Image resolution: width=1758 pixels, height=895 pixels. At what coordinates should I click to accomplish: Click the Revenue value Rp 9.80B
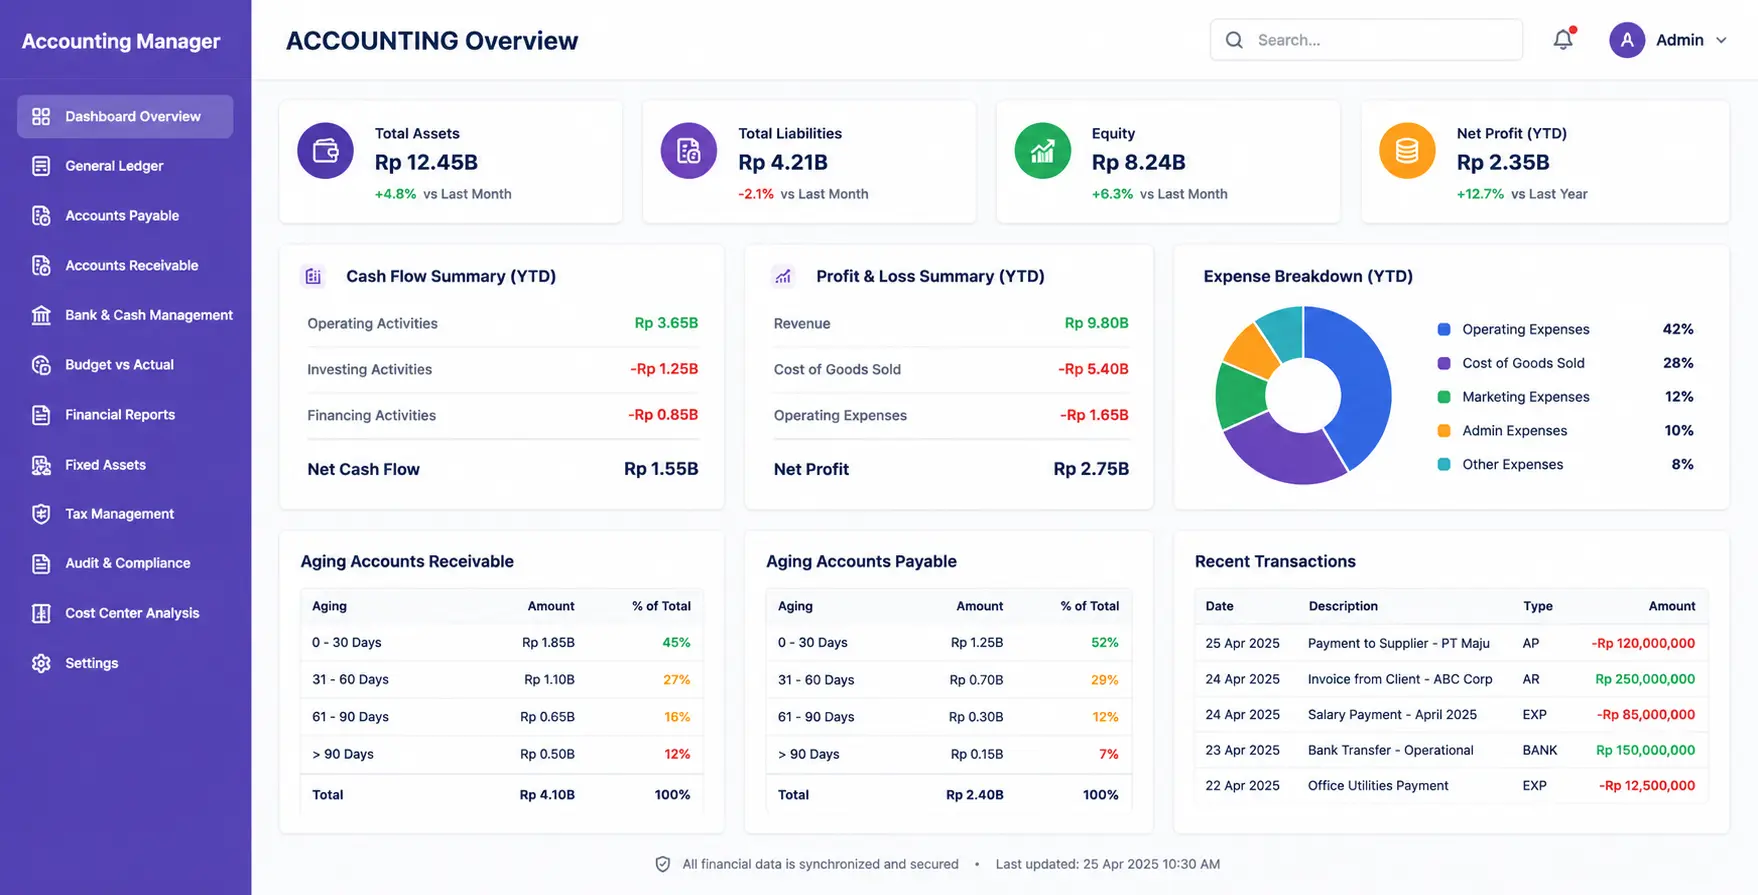[x=1096, y=323]
